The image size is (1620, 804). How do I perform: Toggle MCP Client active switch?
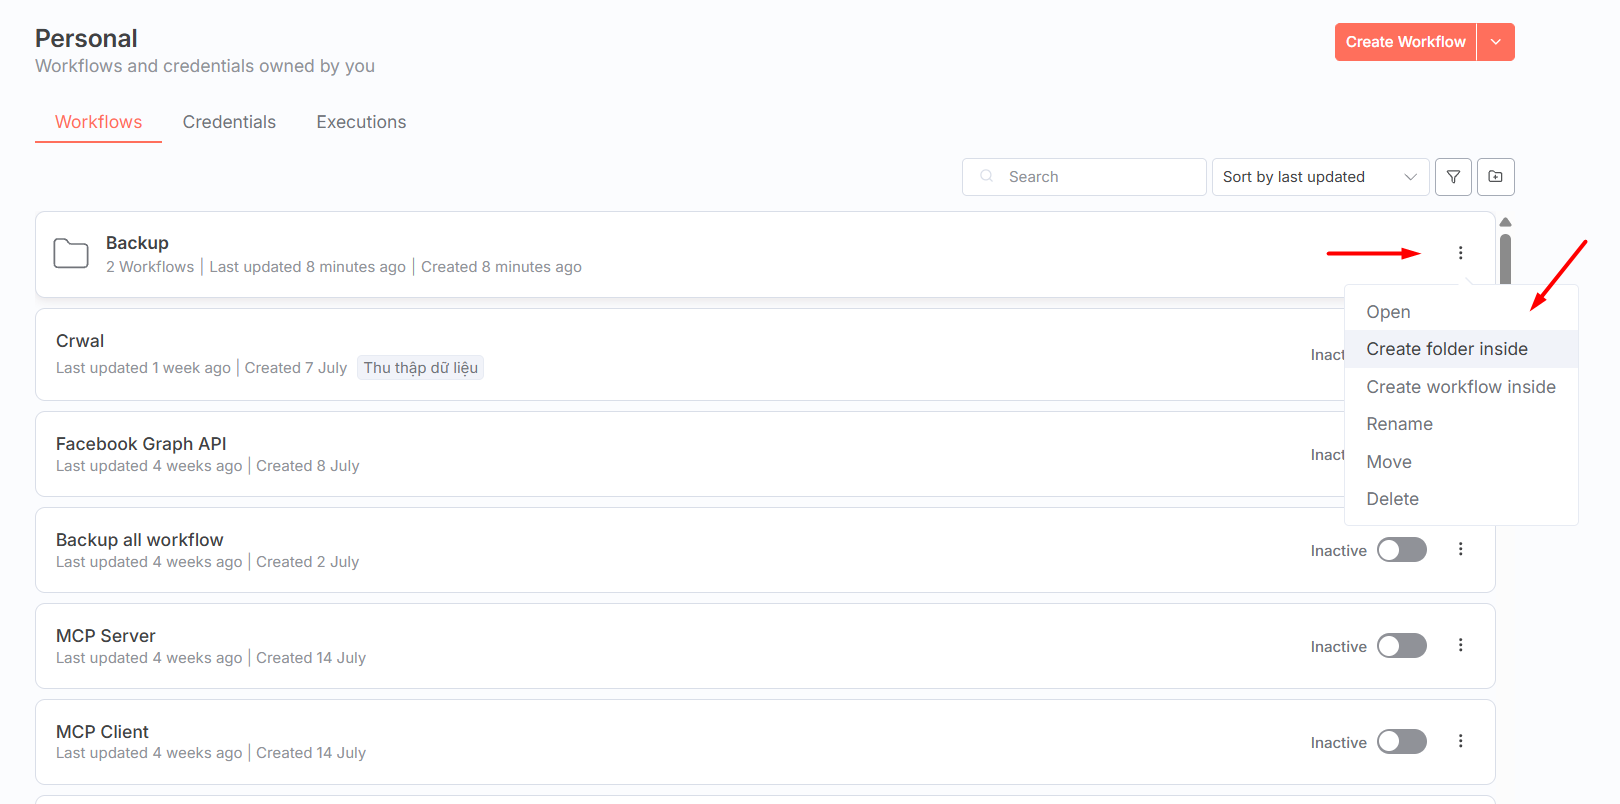coord(1401,742)
